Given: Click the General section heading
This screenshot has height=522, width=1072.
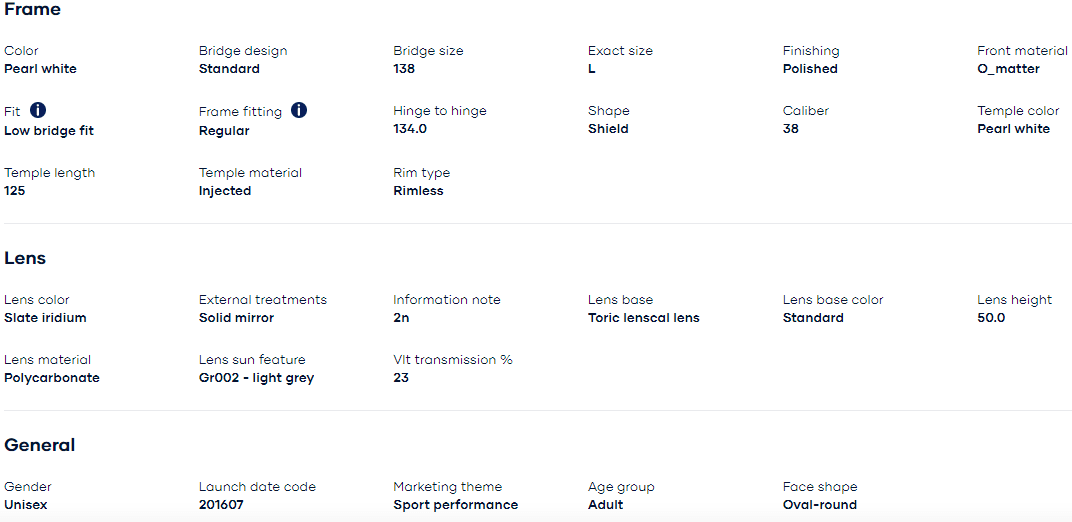Looking at the screenshot, I should [x=40, y=445].
